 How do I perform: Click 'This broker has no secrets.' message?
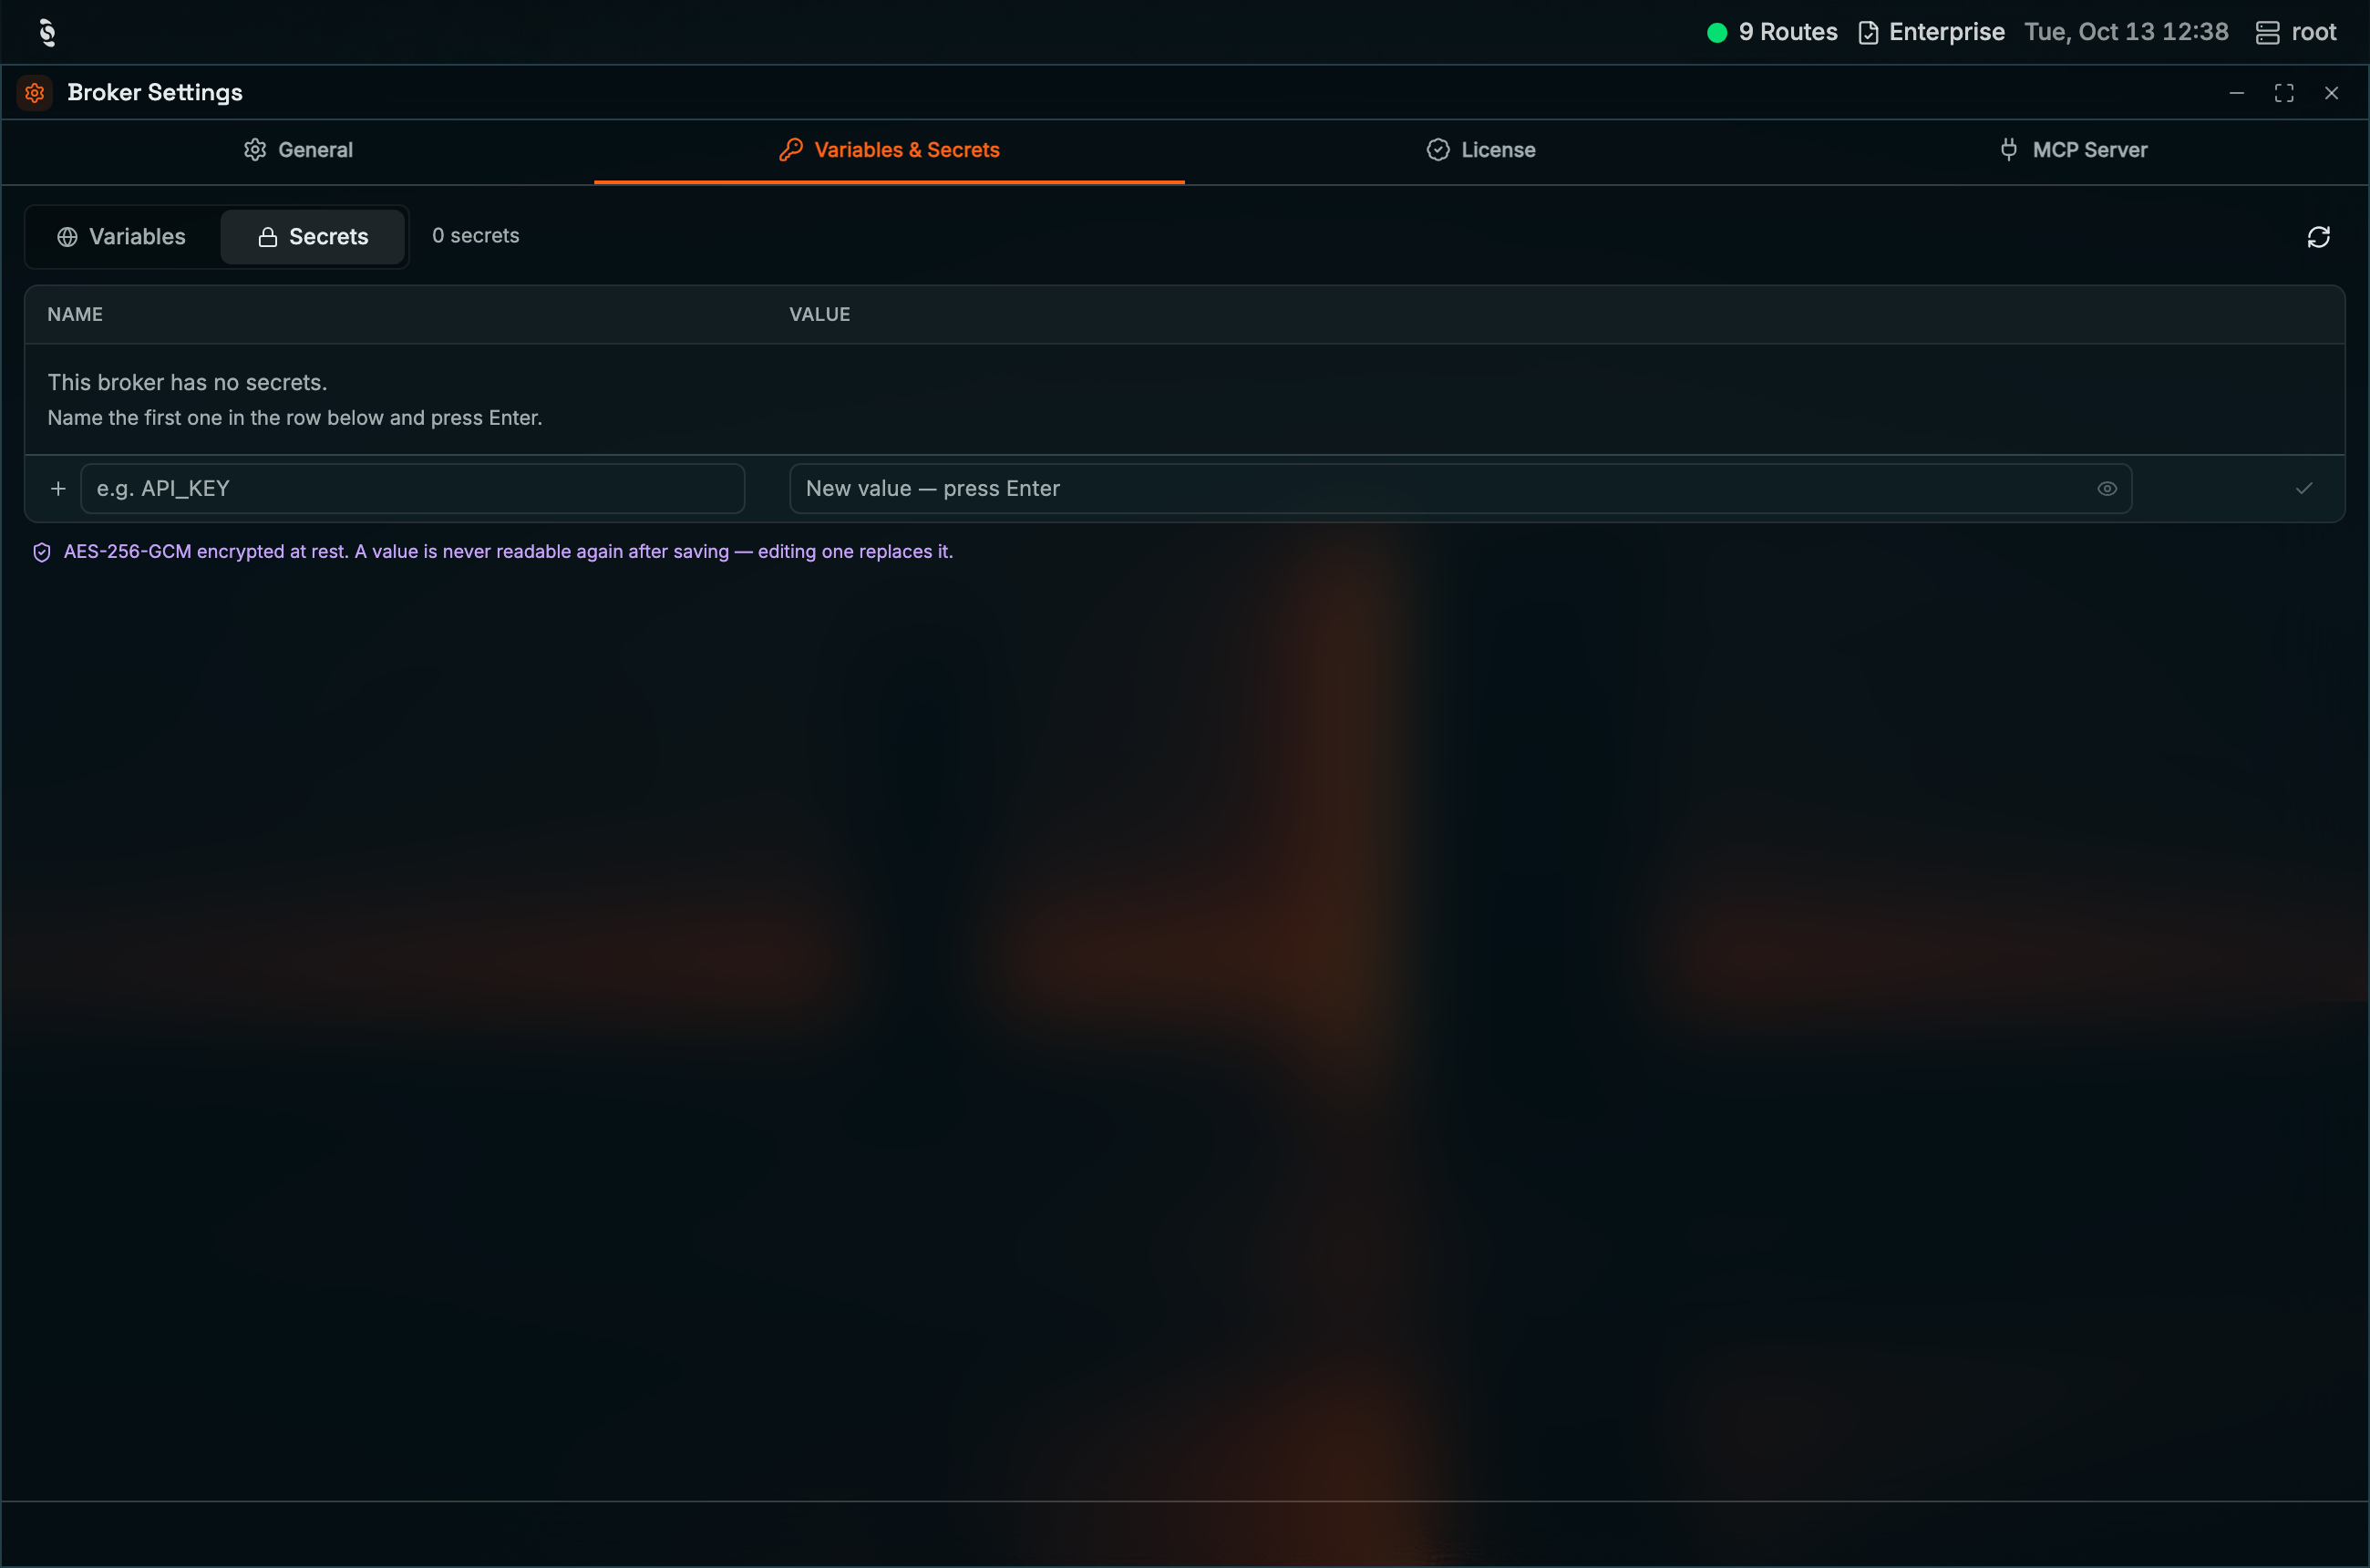pyautogui.click(x=187, y=383)
